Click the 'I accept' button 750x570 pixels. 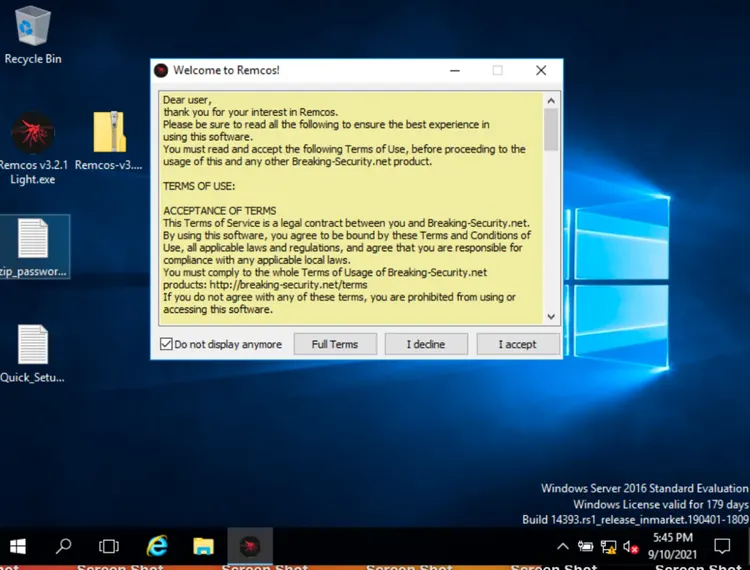point(518,344)
